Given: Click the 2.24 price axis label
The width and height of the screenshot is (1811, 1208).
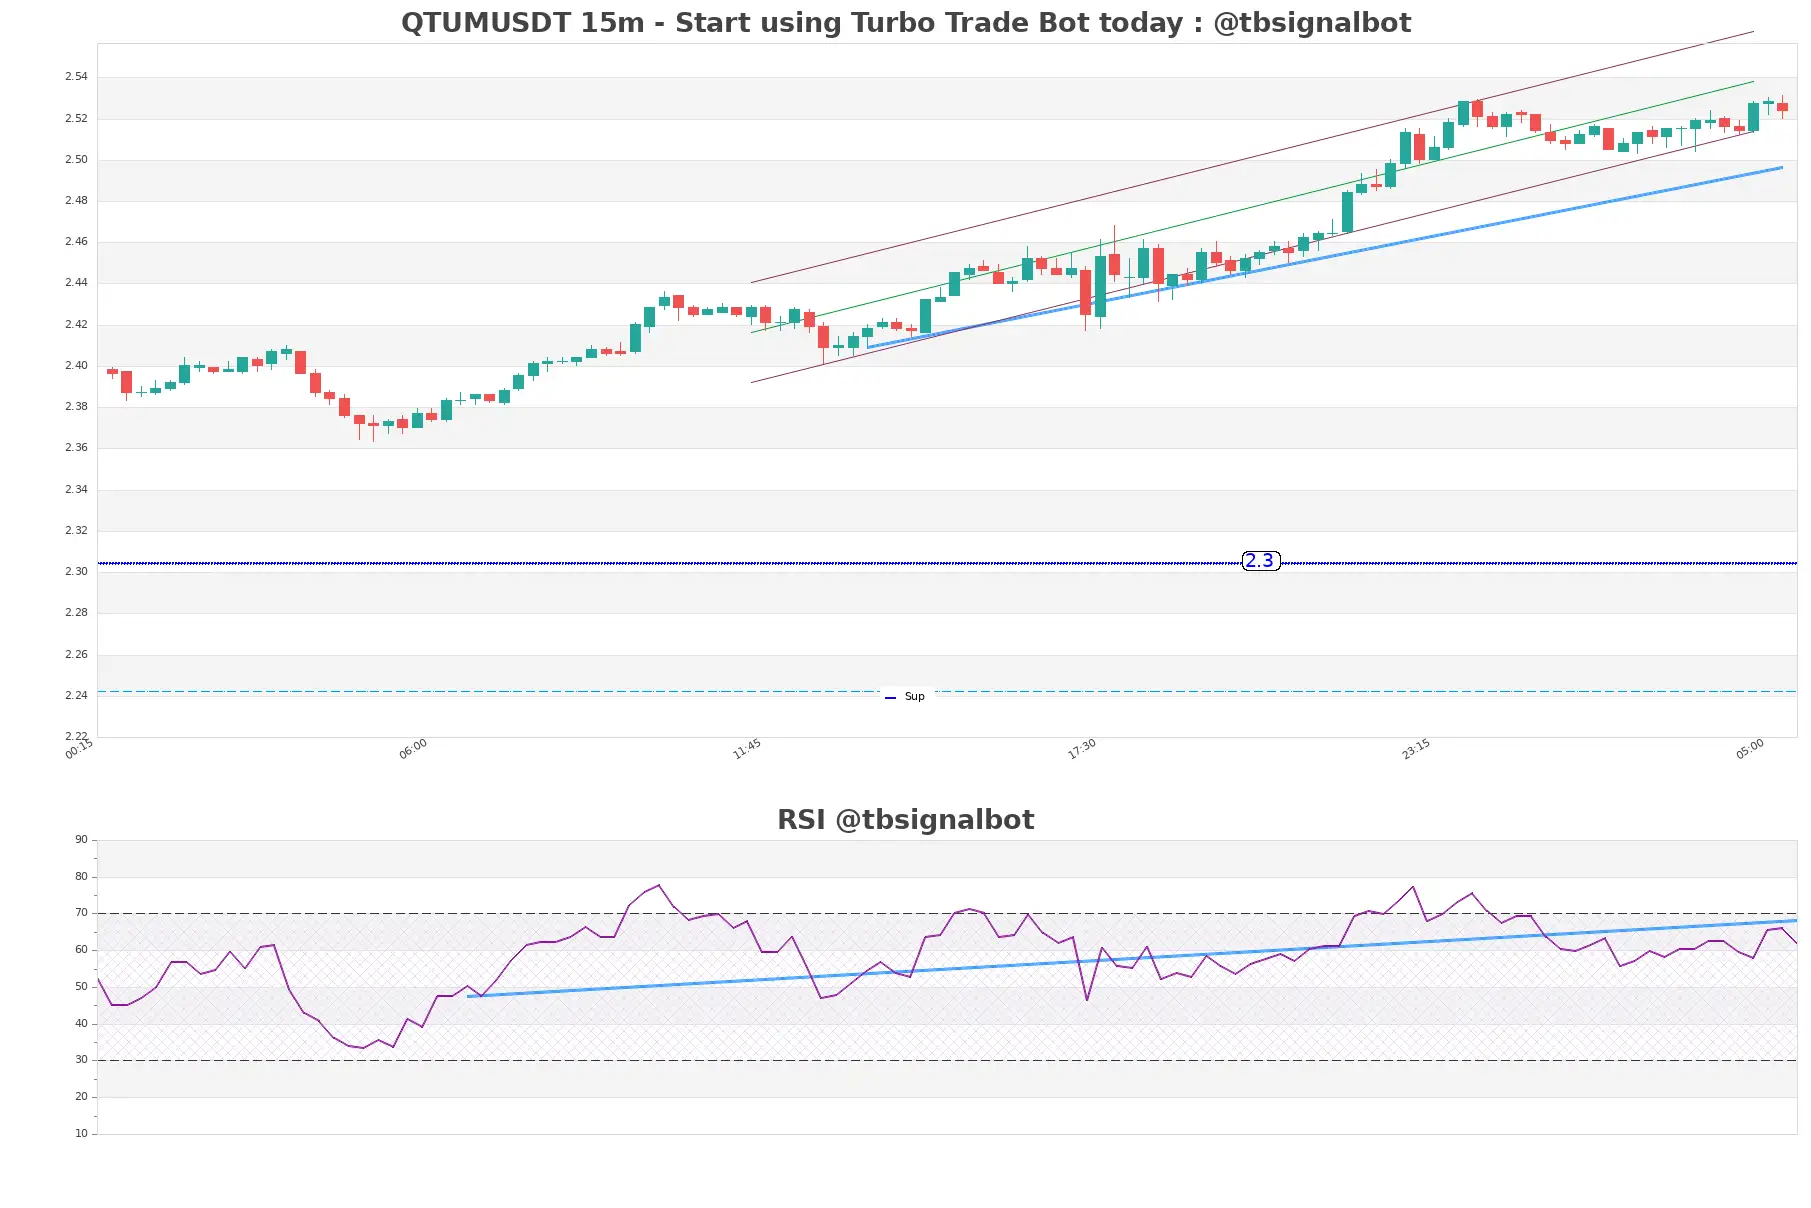Looking at the screenshot, I should click(x=76, y=695).
